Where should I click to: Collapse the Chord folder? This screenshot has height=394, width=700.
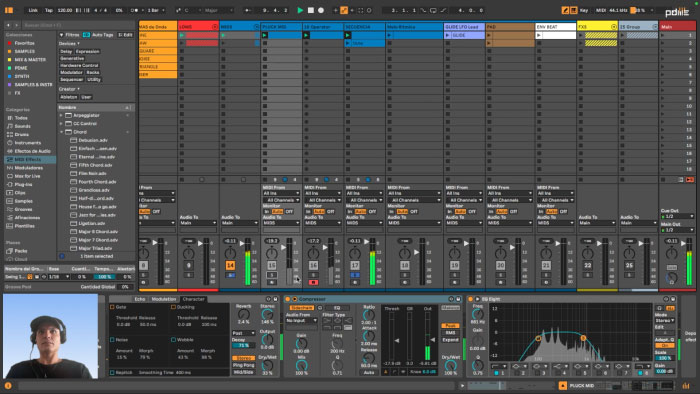coord(61,132)
